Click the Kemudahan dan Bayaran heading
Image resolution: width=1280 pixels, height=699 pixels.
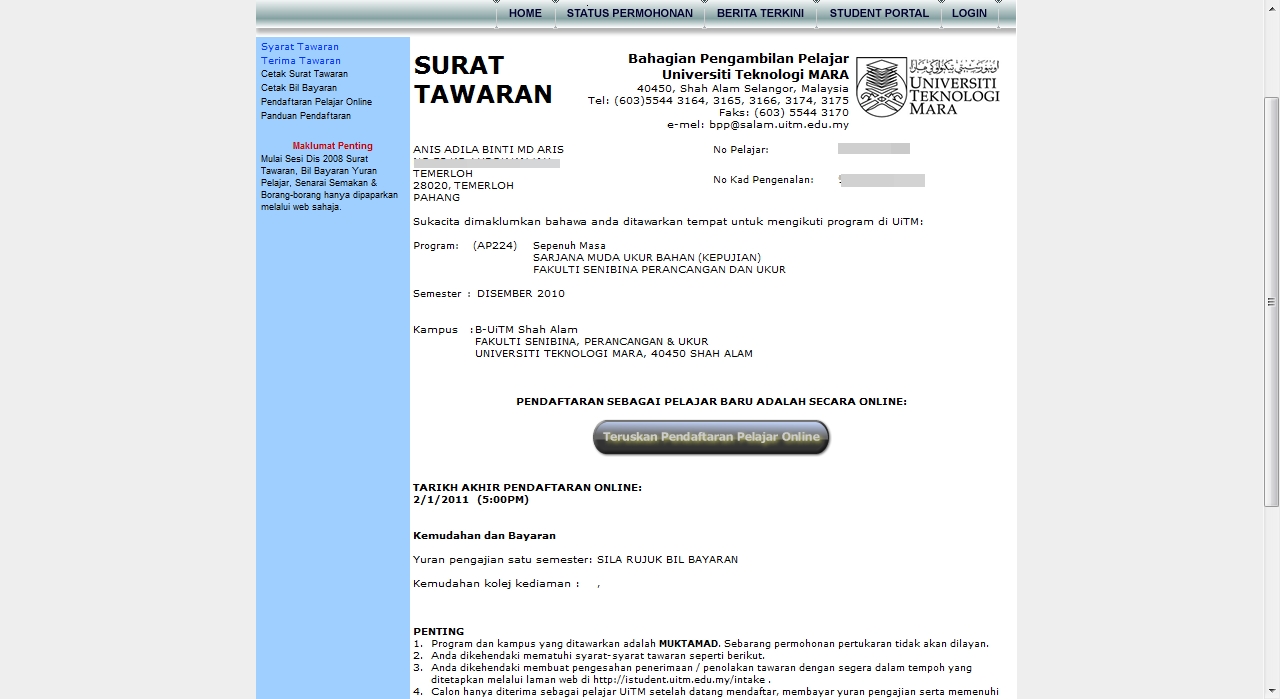point(484,536)
